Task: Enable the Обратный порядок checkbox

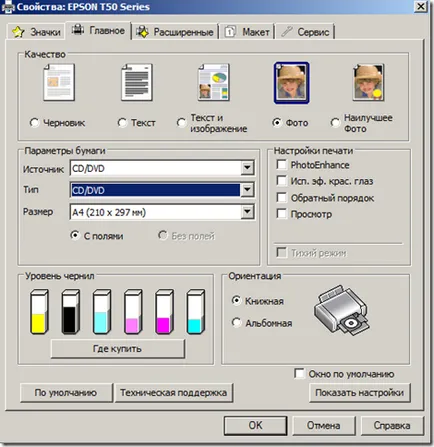Action: click(282, 197)
